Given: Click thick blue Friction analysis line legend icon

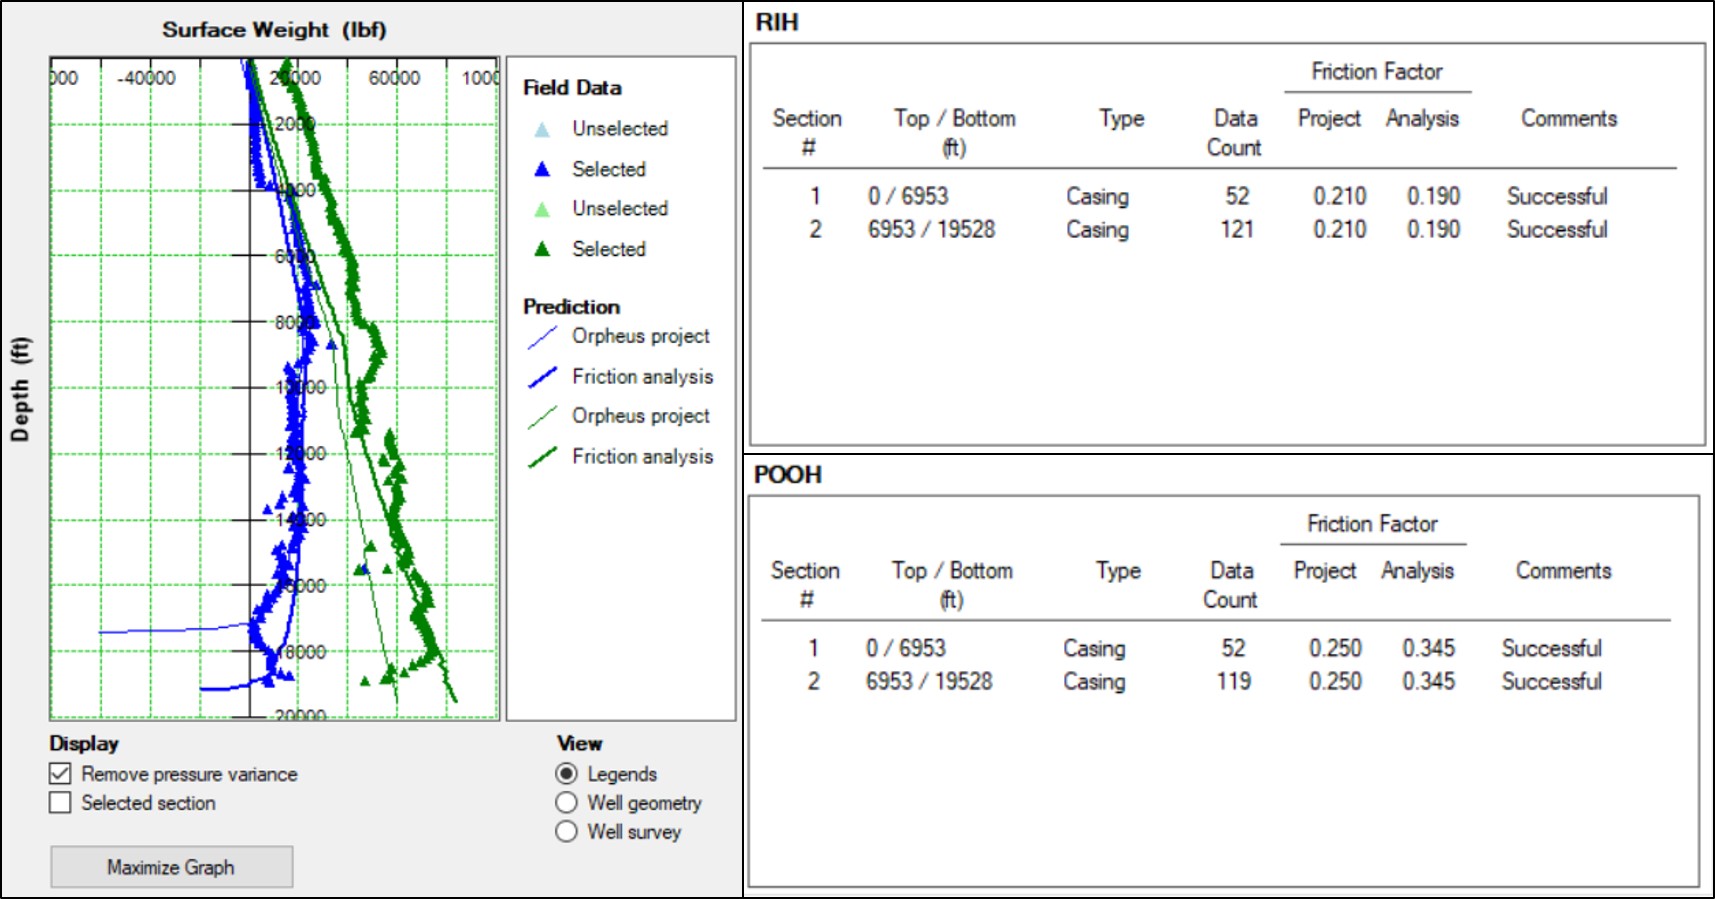Looking at the screenshot, I should click(542, 377).
